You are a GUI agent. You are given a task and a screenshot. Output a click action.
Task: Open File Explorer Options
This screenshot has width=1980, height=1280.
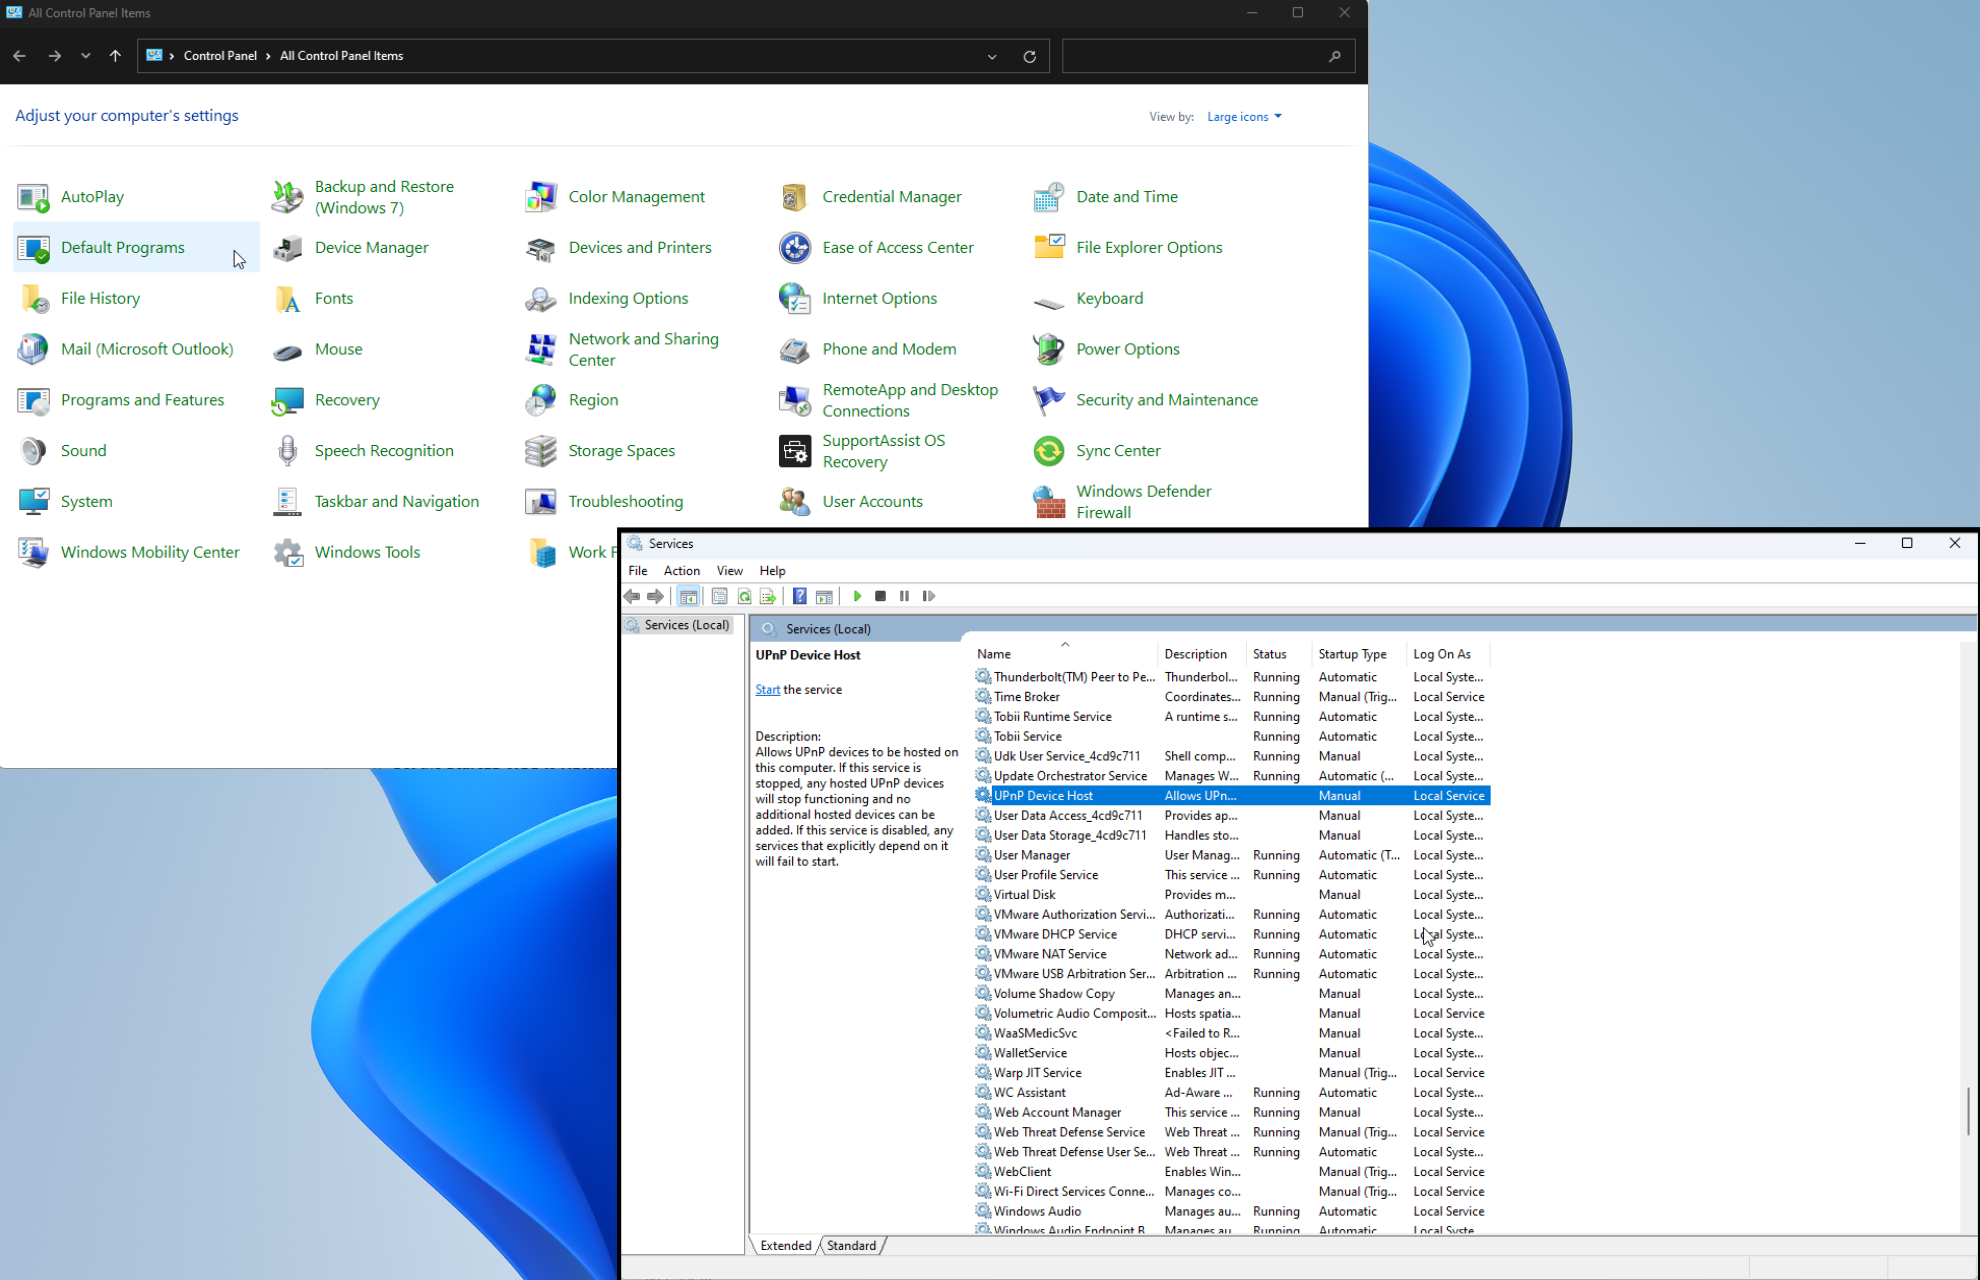point(1128,248)
